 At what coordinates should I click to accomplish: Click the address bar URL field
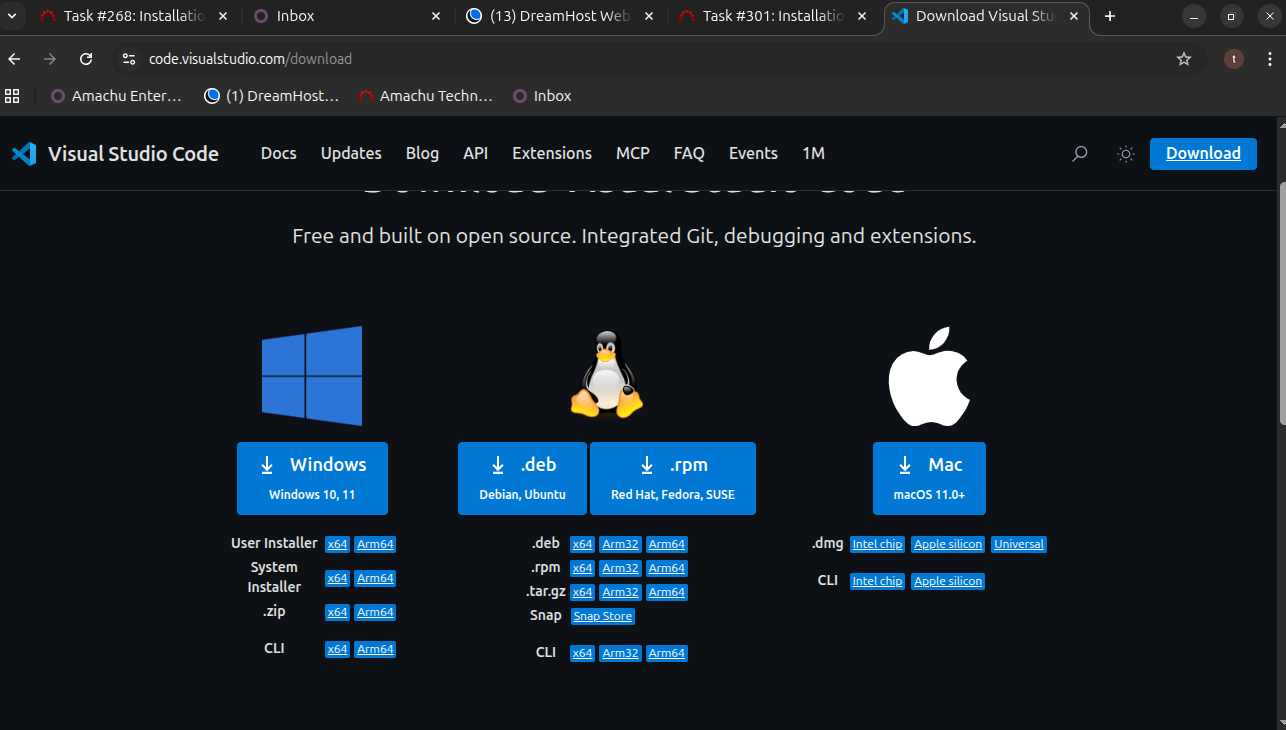pyautogui.click(x=600, y=59)
